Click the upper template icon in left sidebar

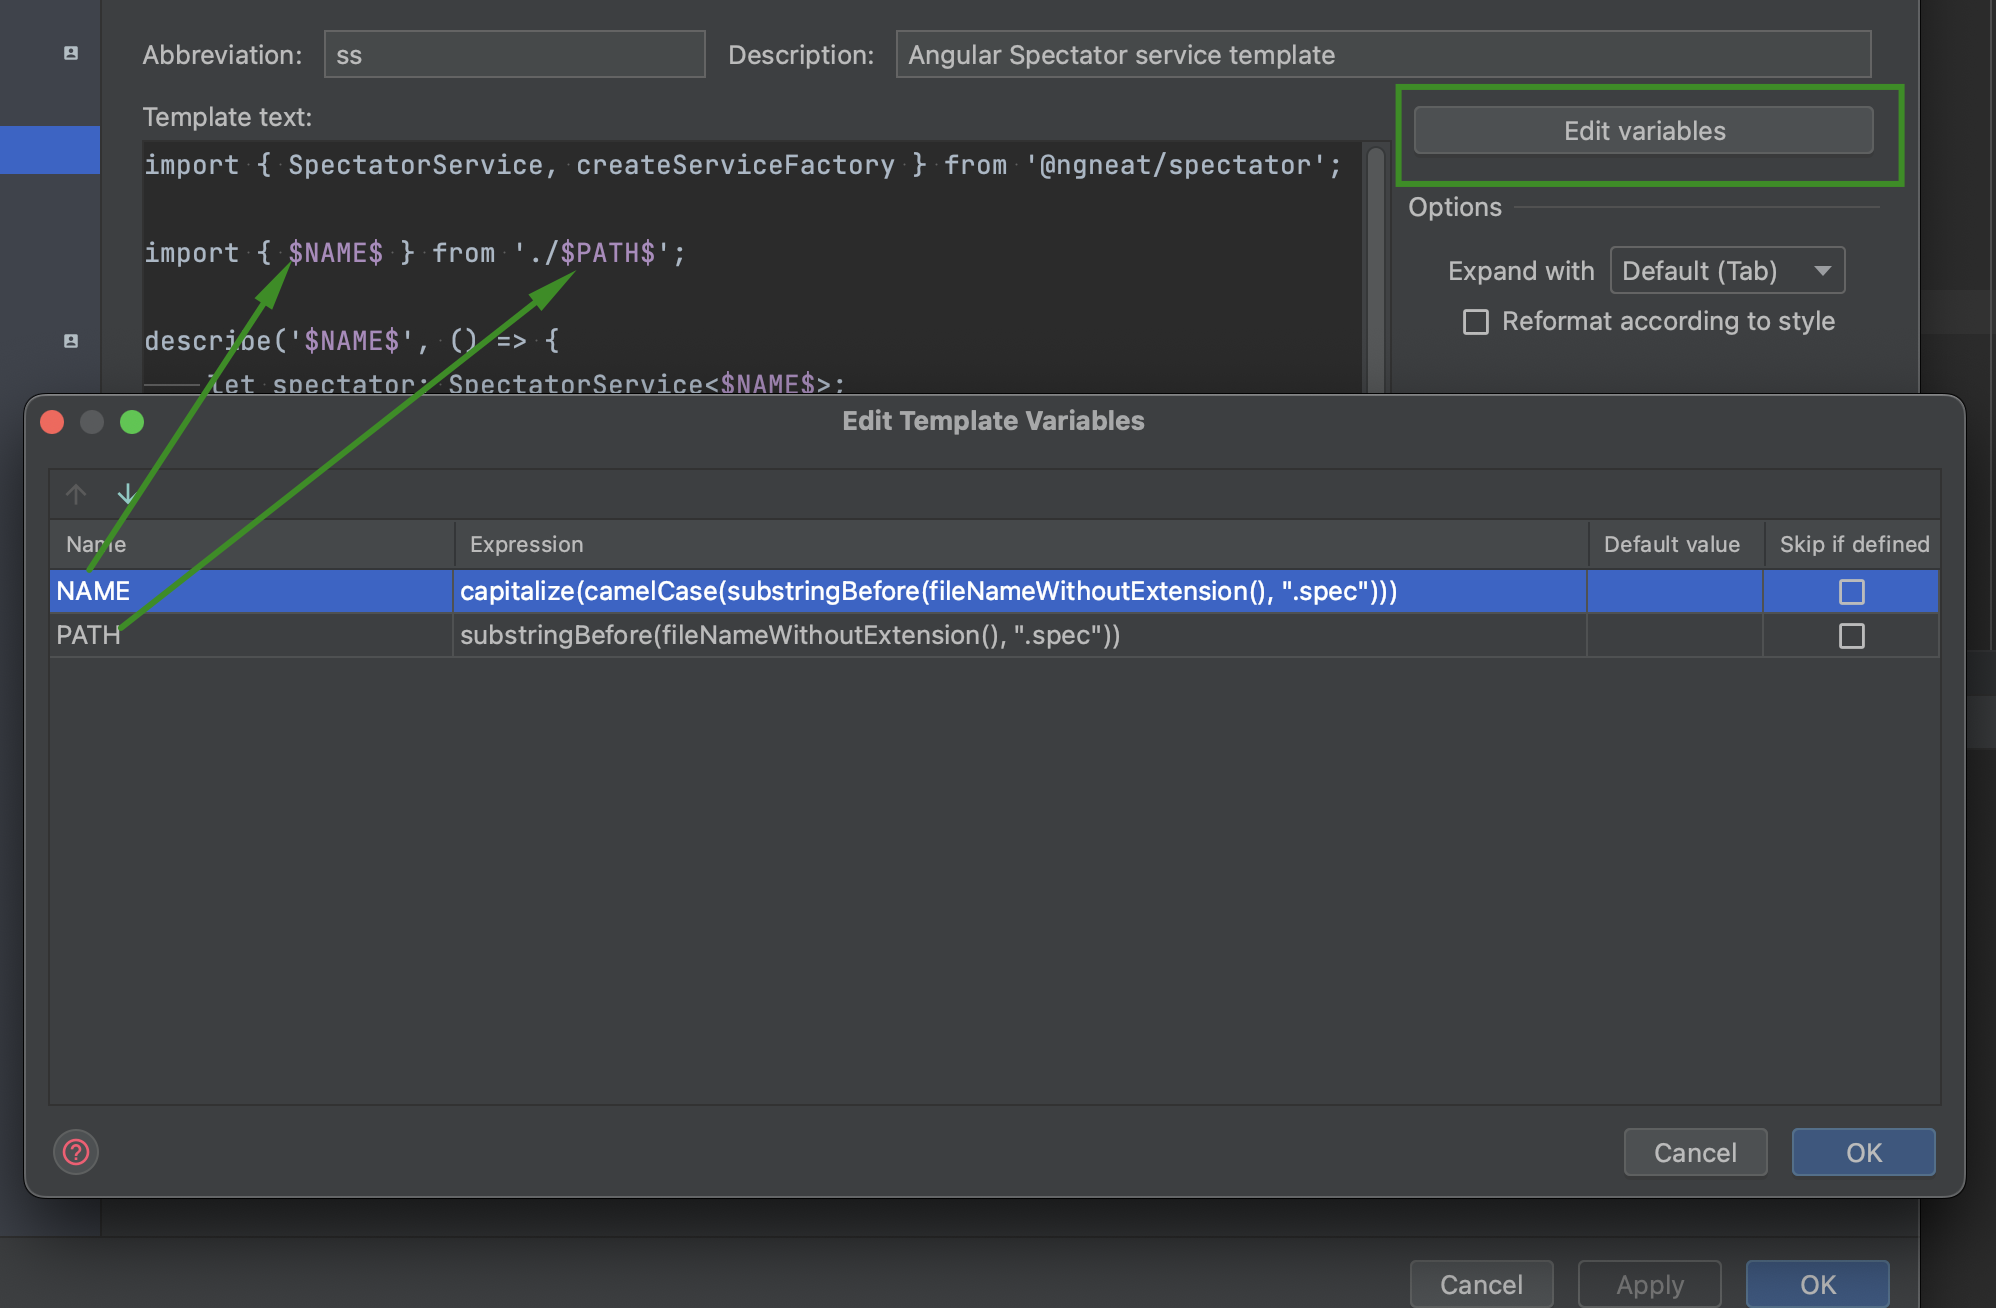click(71, 53)
